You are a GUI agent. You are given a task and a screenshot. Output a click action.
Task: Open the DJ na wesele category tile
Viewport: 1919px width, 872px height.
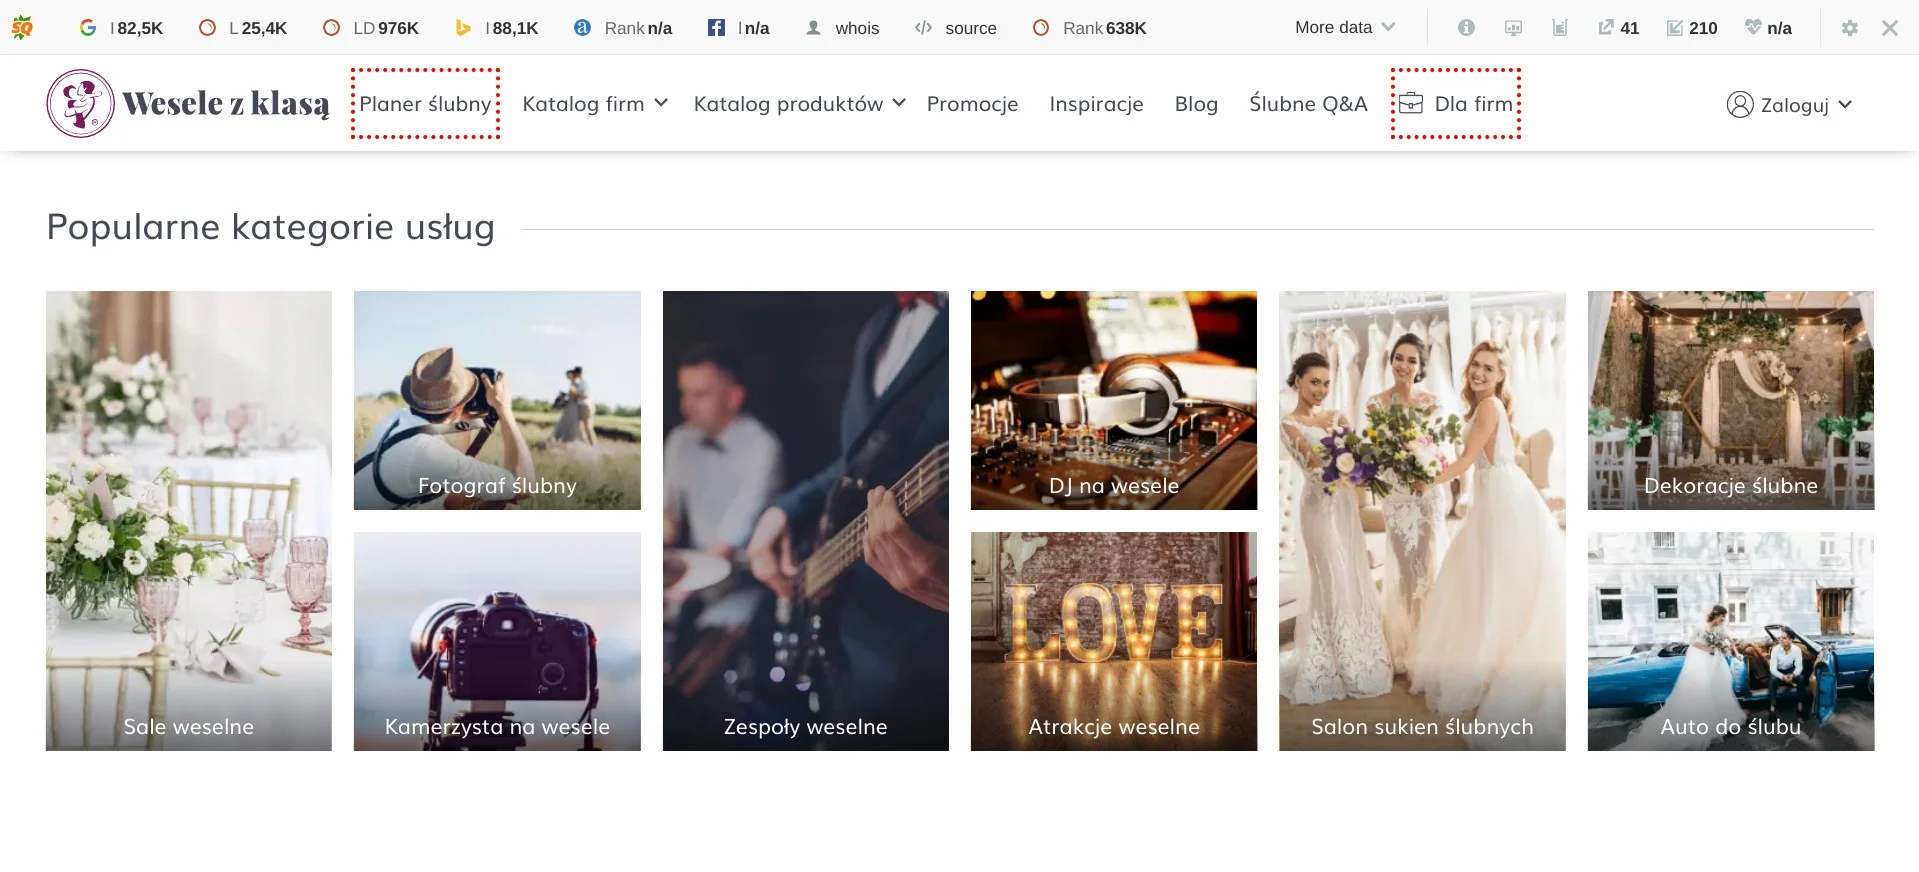point(1114,400)
